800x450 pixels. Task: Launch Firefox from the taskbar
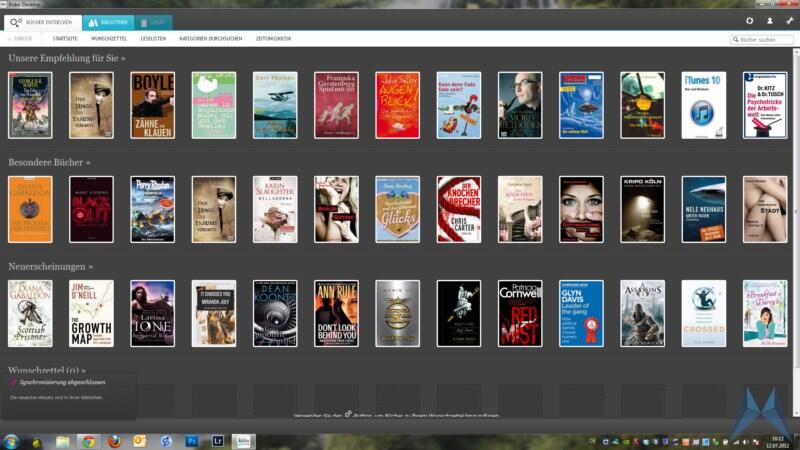[x=114, y=441]
